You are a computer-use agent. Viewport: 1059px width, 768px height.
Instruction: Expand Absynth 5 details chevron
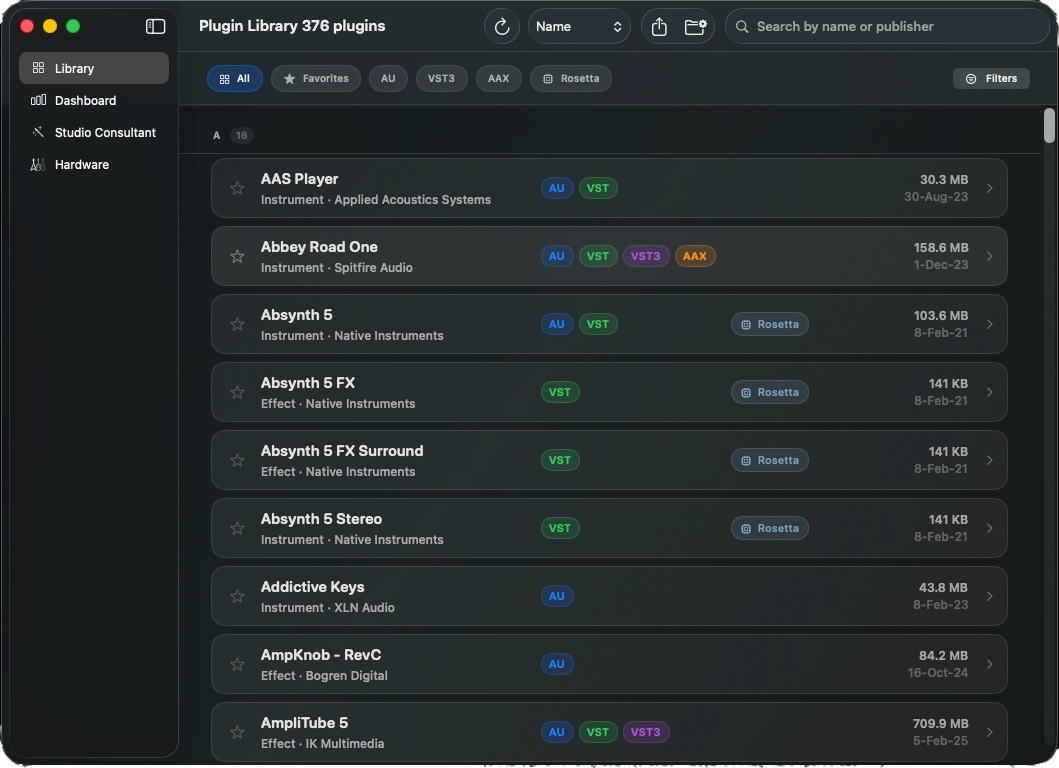tap(989, 324)
